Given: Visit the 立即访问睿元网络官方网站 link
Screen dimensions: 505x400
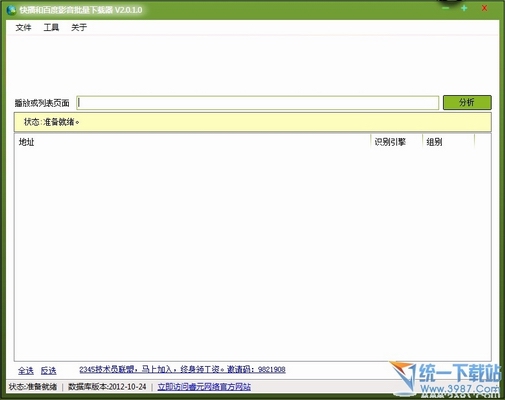Looking at the screenshot, I should pyautogui.click(x=204, y=387).
